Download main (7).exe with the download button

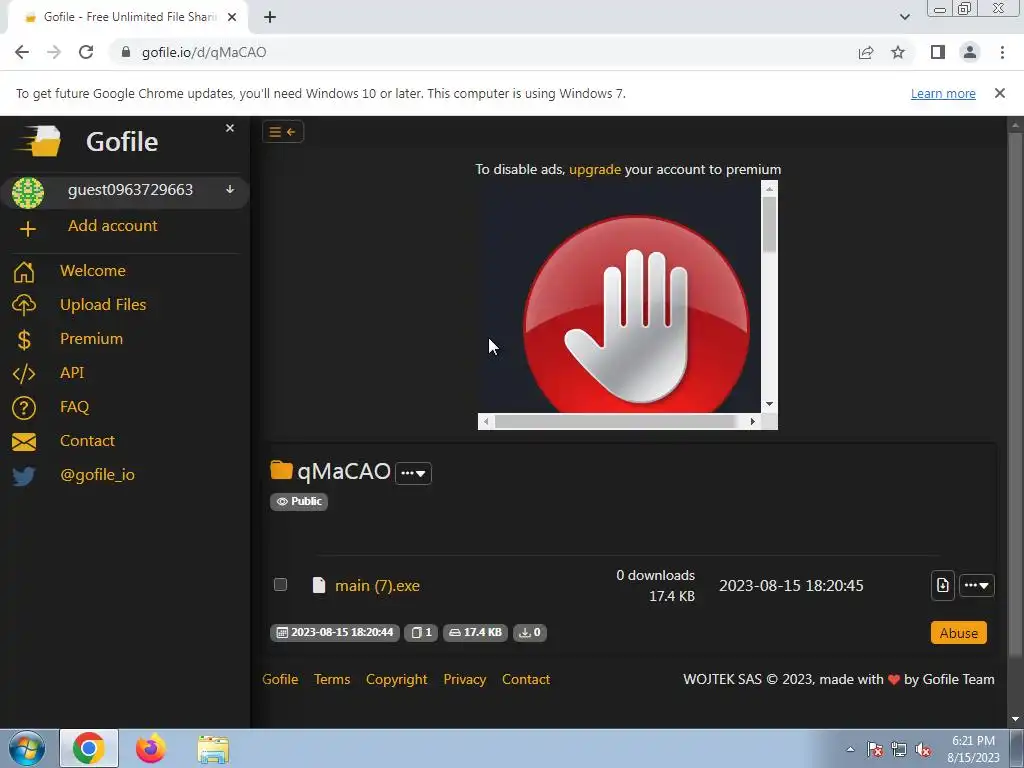click(x=942, y=585)
